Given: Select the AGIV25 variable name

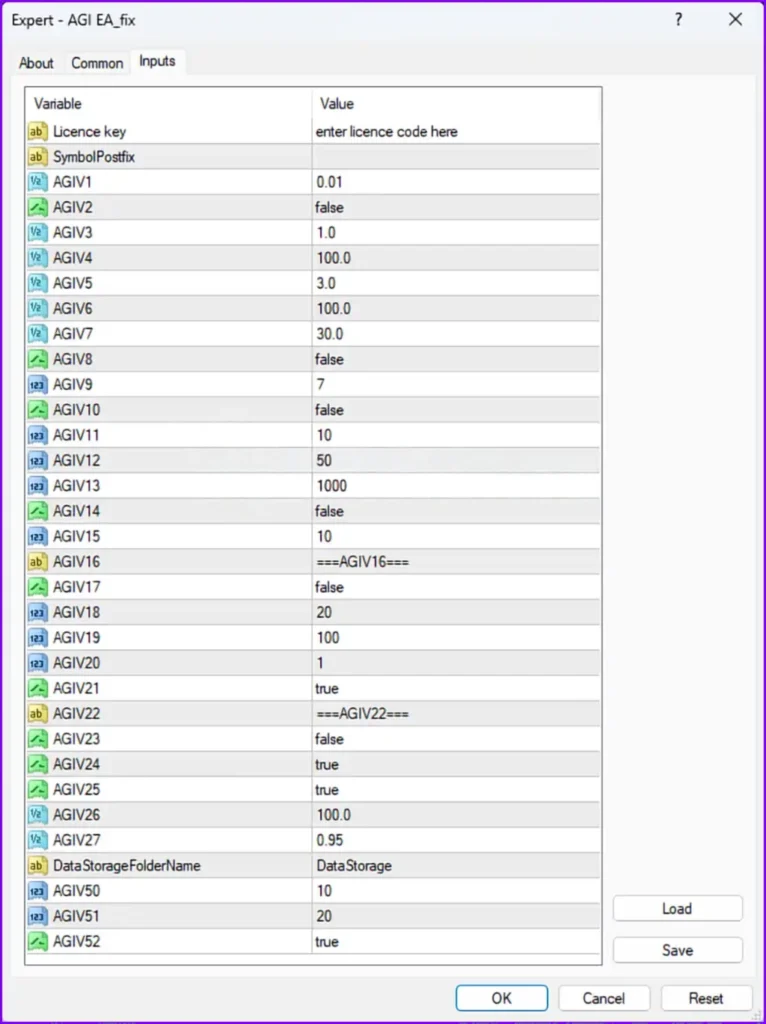Looking at the screenshot, I should point(76,790).
